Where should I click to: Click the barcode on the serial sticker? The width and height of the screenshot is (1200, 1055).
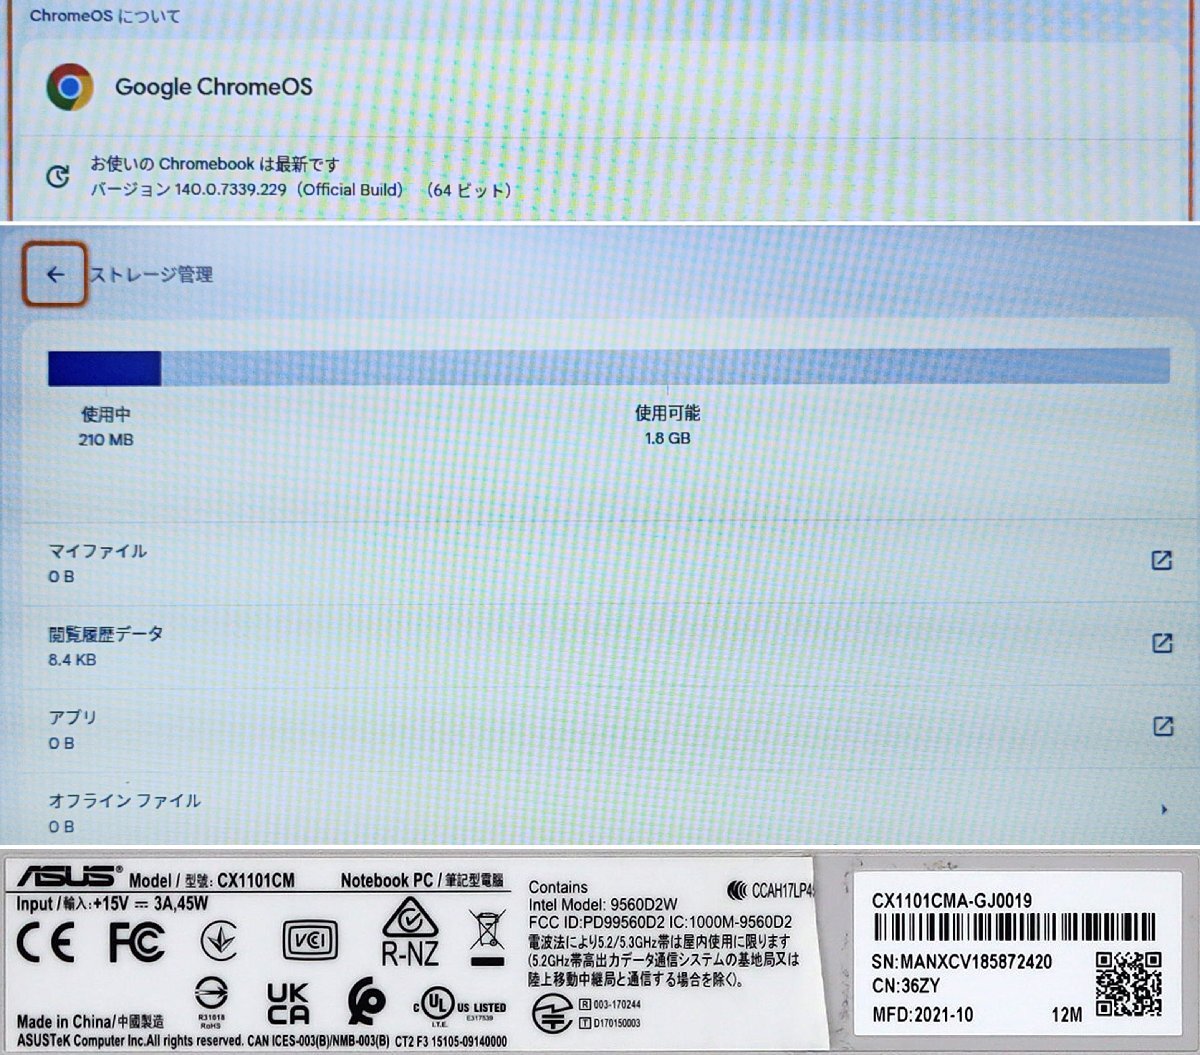point(1014,926)
